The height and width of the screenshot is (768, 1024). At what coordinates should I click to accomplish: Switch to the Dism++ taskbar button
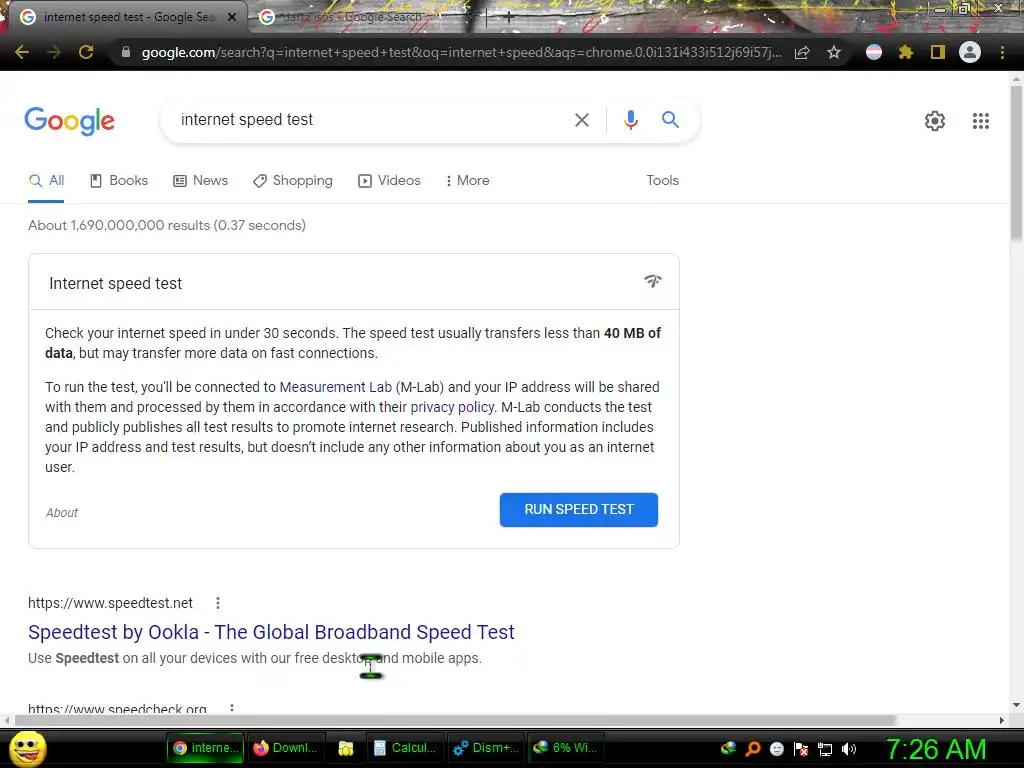coord(486,748)
